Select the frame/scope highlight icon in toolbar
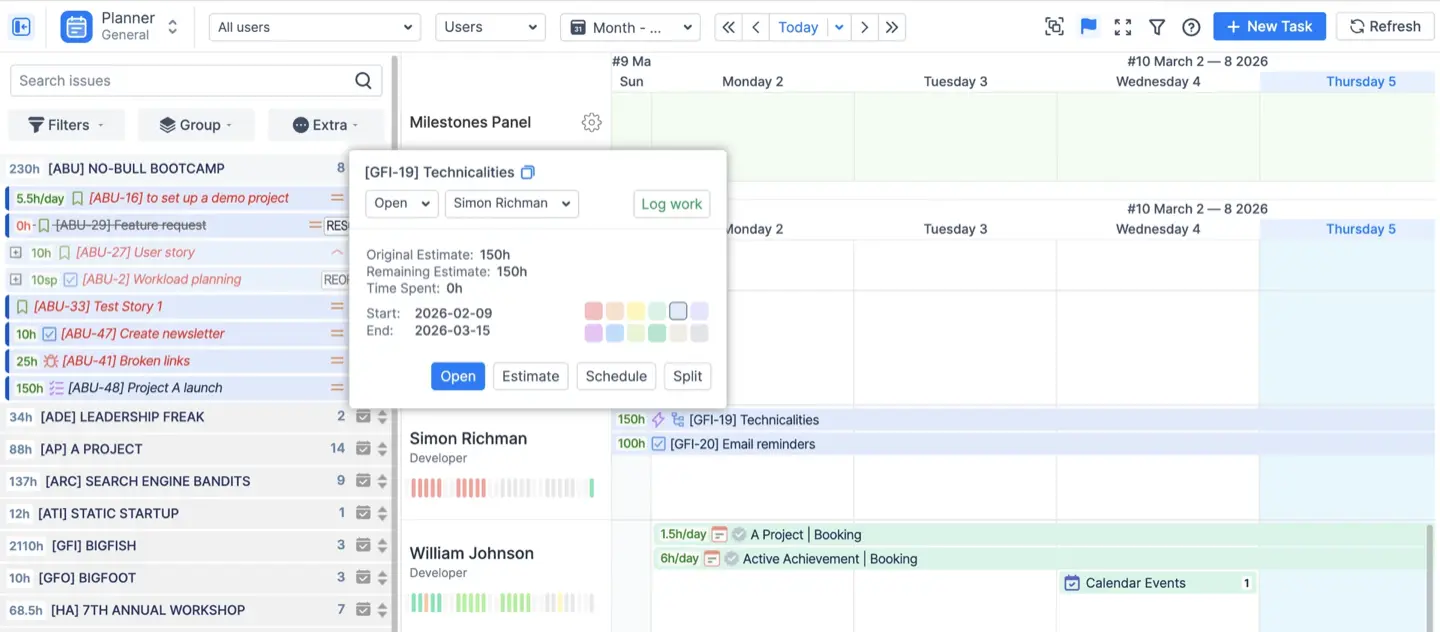The width and height of the screenshot is (1440, 632). [1054, 27]
